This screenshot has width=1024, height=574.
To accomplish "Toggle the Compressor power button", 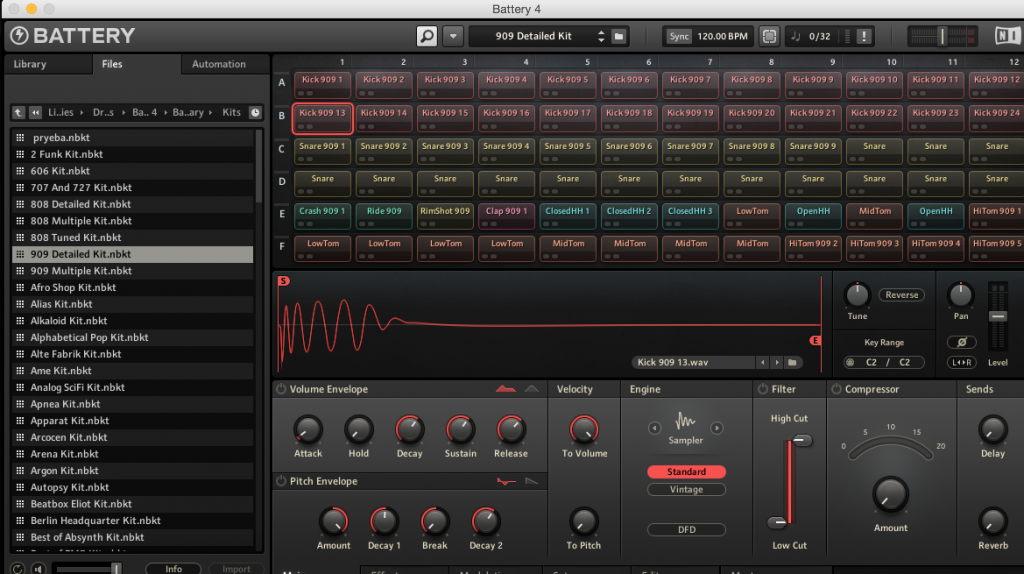I will coord(836,389).
